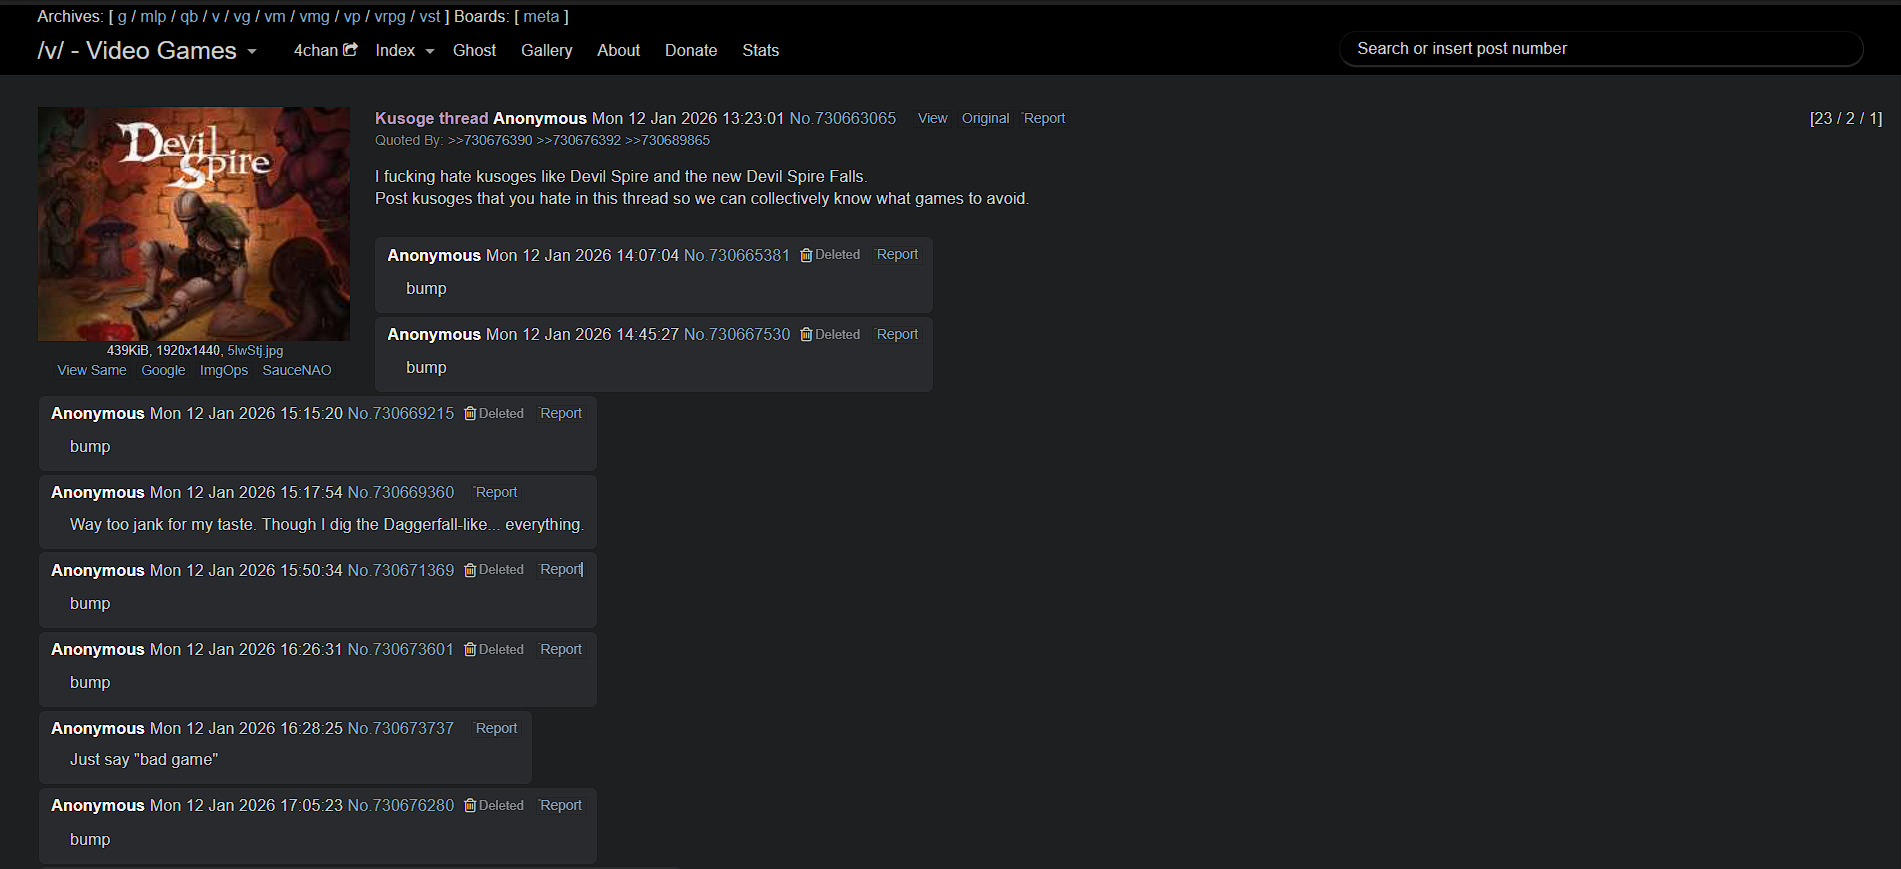Screen dimensions: 1901x869
Task: Click trash icon on post No.730671369
Action: pos(470,570)
